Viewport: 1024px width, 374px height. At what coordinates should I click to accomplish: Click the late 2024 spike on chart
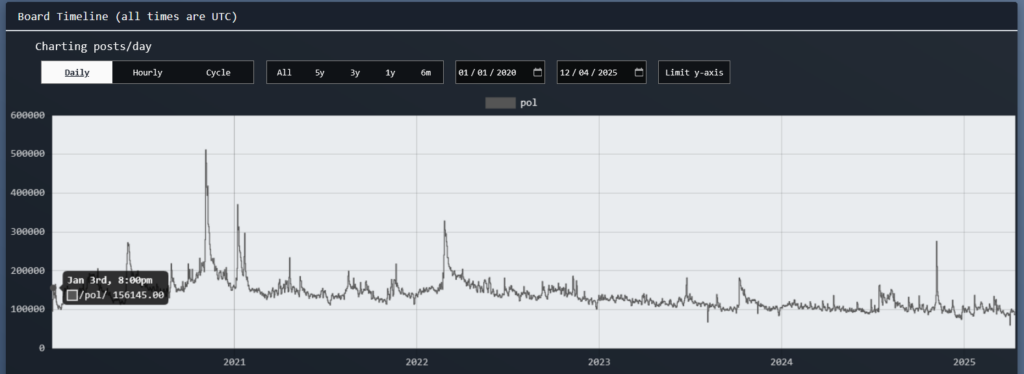(x=936, y=242)
